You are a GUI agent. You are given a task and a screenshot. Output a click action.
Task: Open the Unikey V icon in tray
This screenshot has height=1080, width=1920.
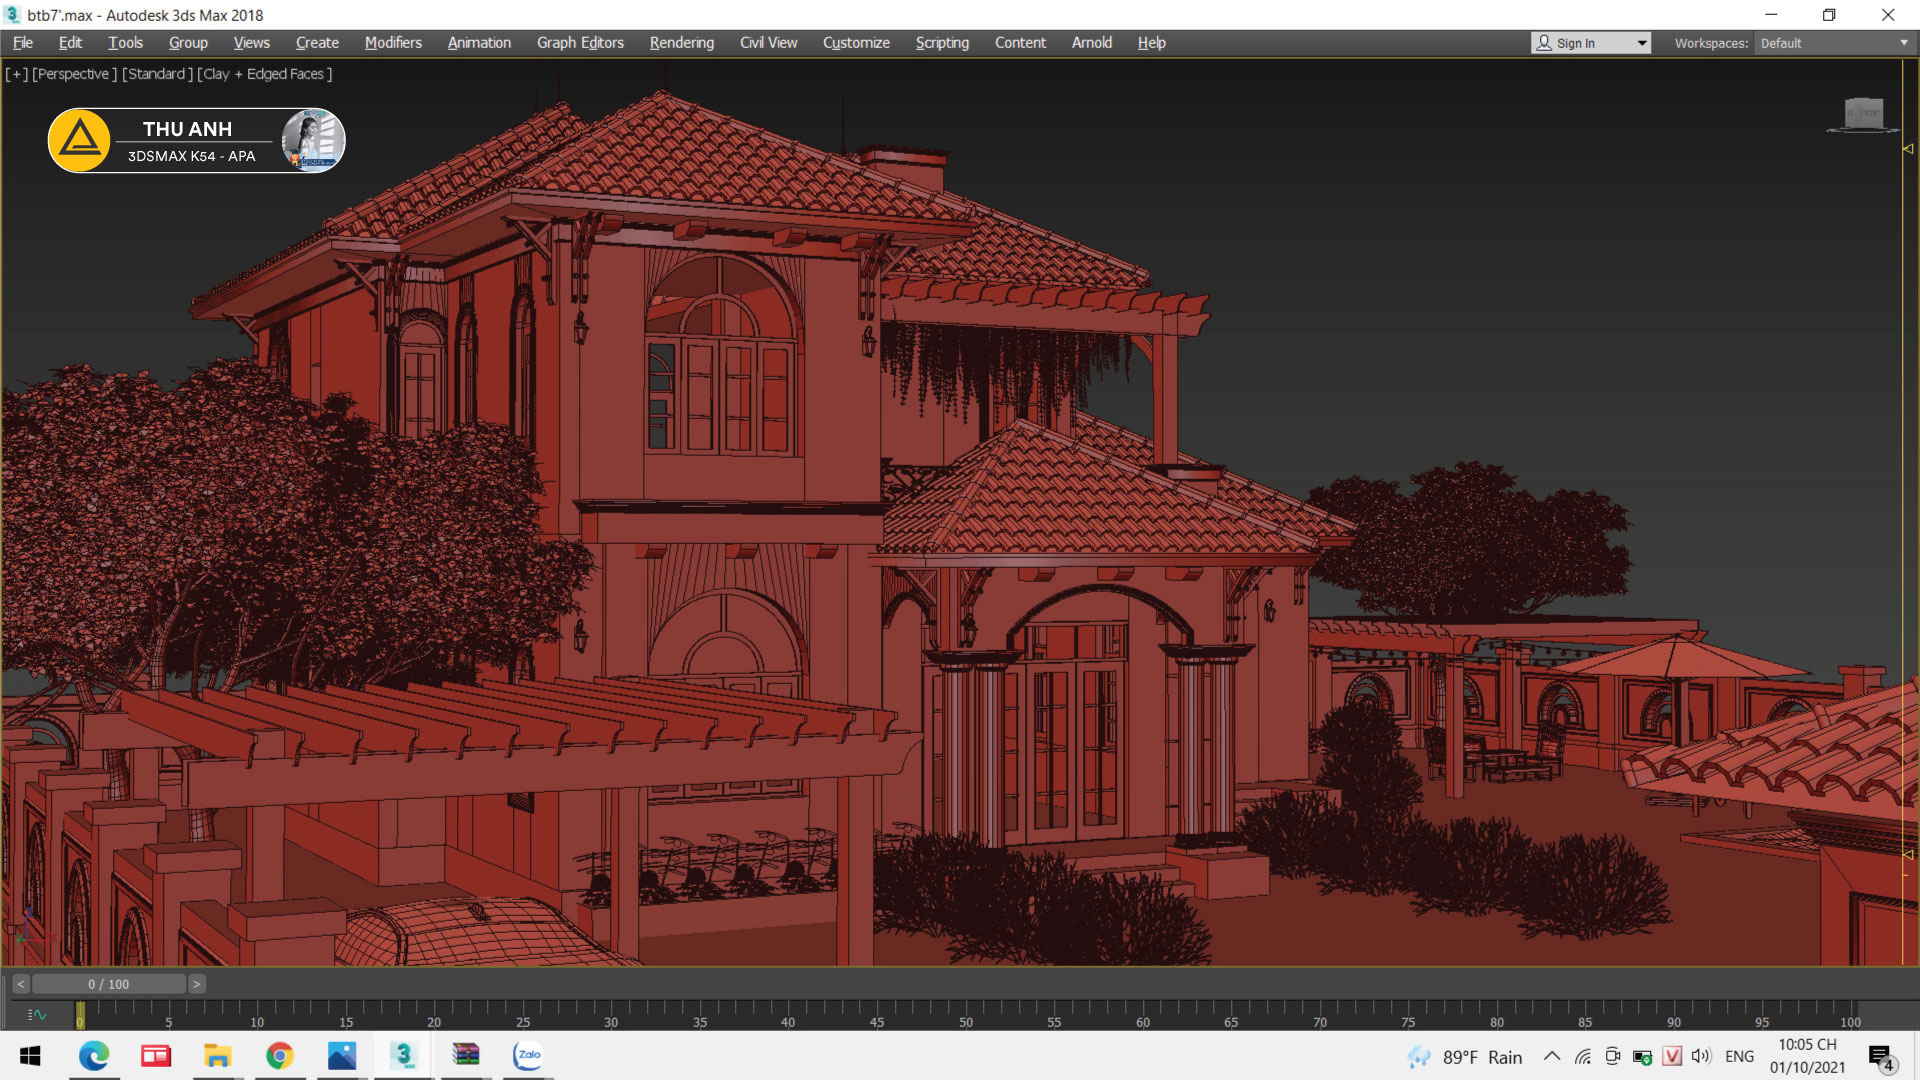pyautogui.click(x=1671, y=1056)
